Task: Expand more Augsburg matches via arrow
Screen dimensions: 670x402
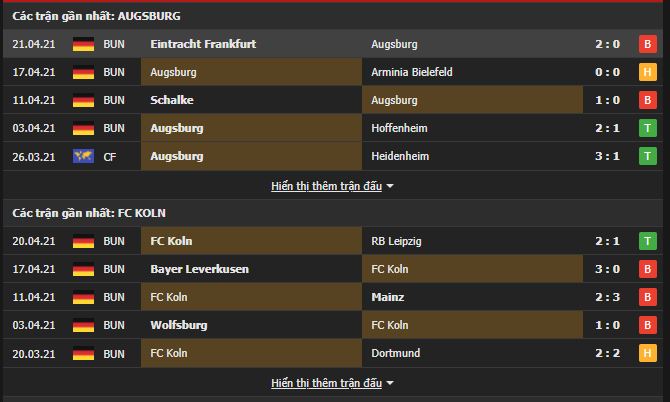Action: coord(390,186)
